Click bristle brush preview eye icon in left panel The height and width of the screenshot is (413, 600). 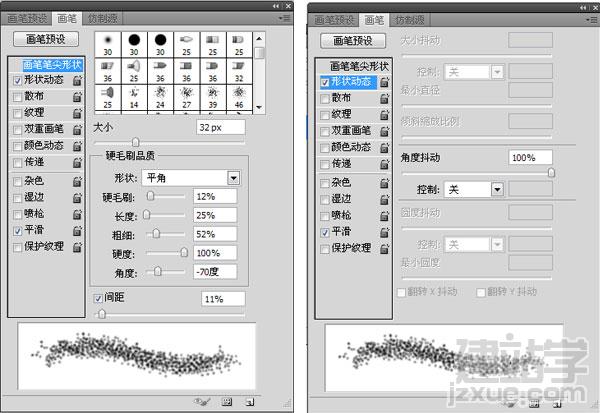(202, 402)
